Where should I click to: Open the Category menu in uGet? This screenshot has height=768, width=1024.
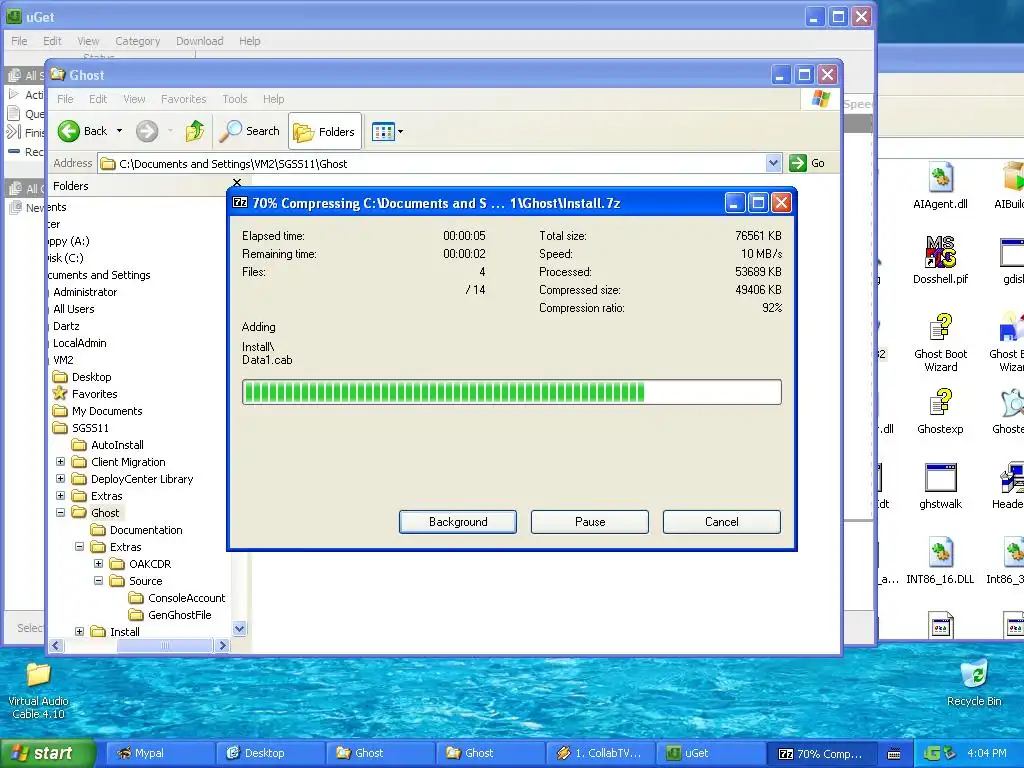[x=137, y=40]
